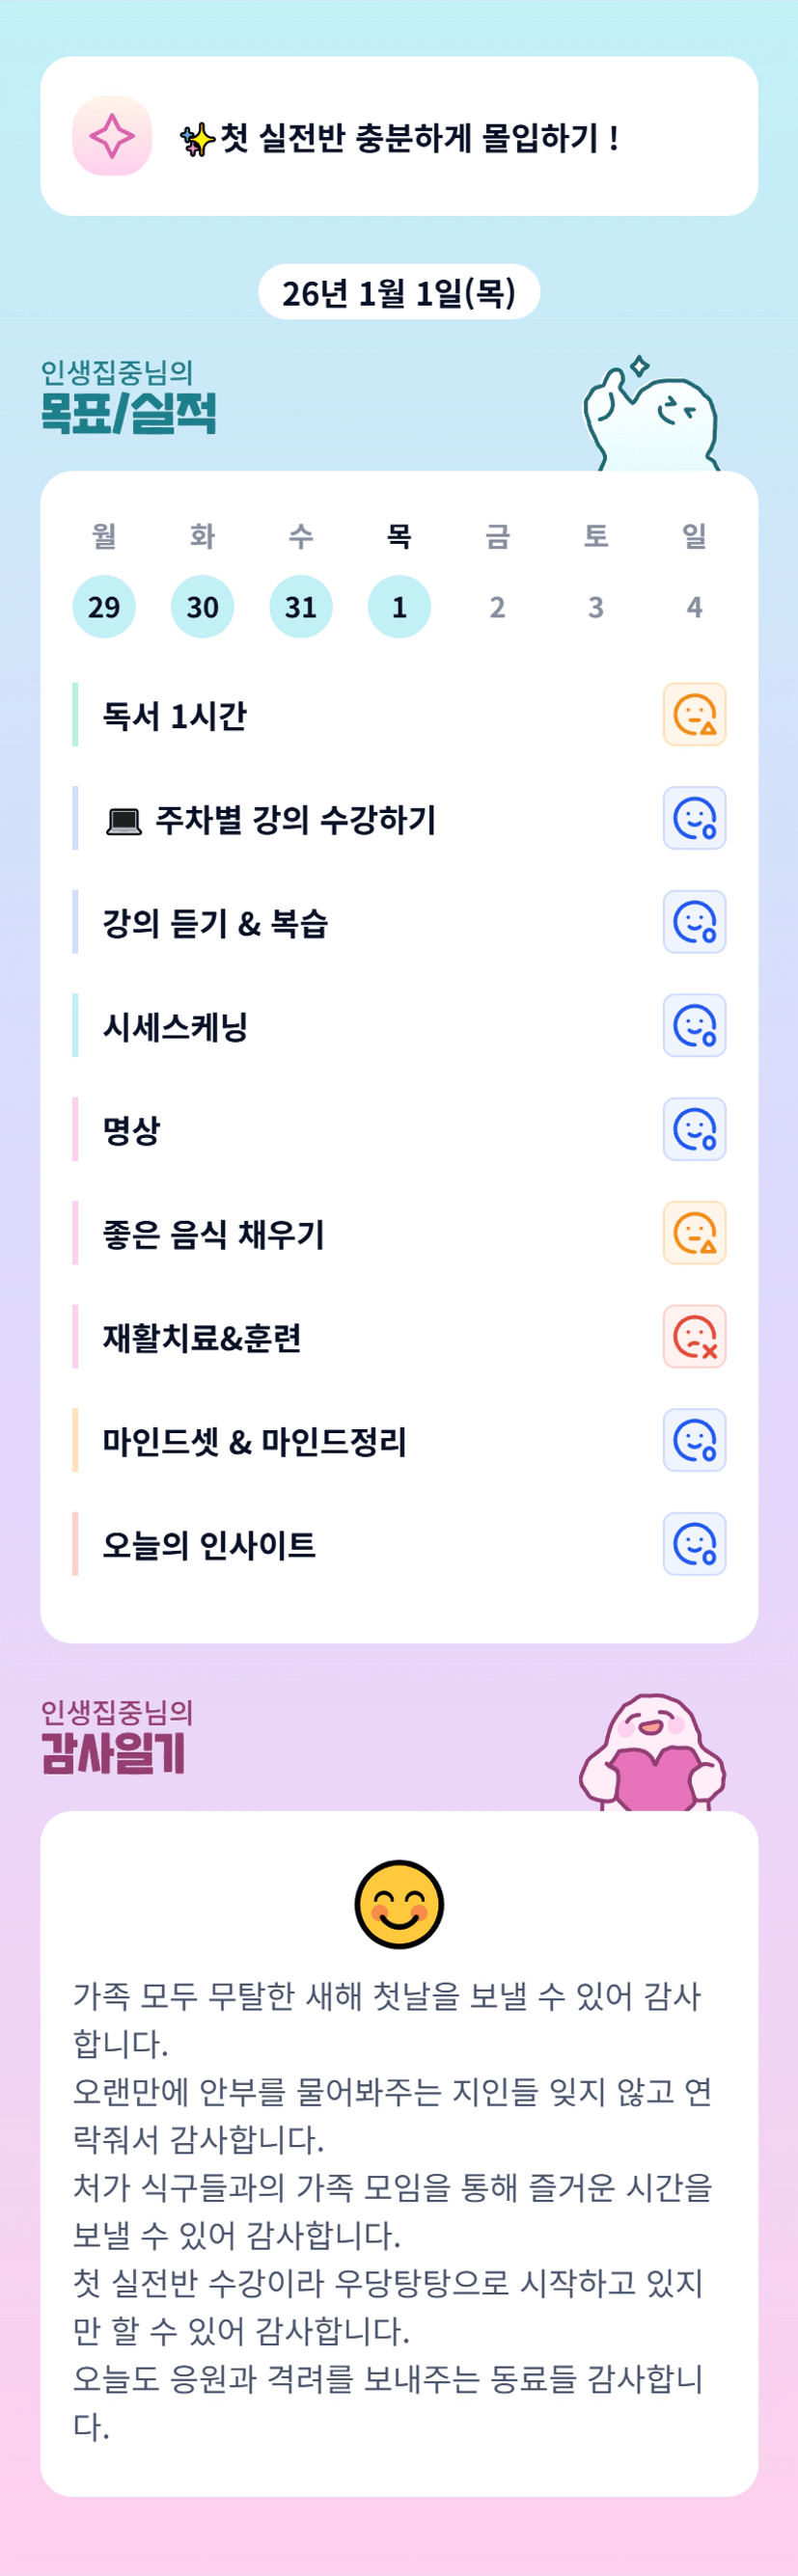The image size is (798, 2576).
Task: Click the pink sparkle star icon
Action: click(112, 136)
